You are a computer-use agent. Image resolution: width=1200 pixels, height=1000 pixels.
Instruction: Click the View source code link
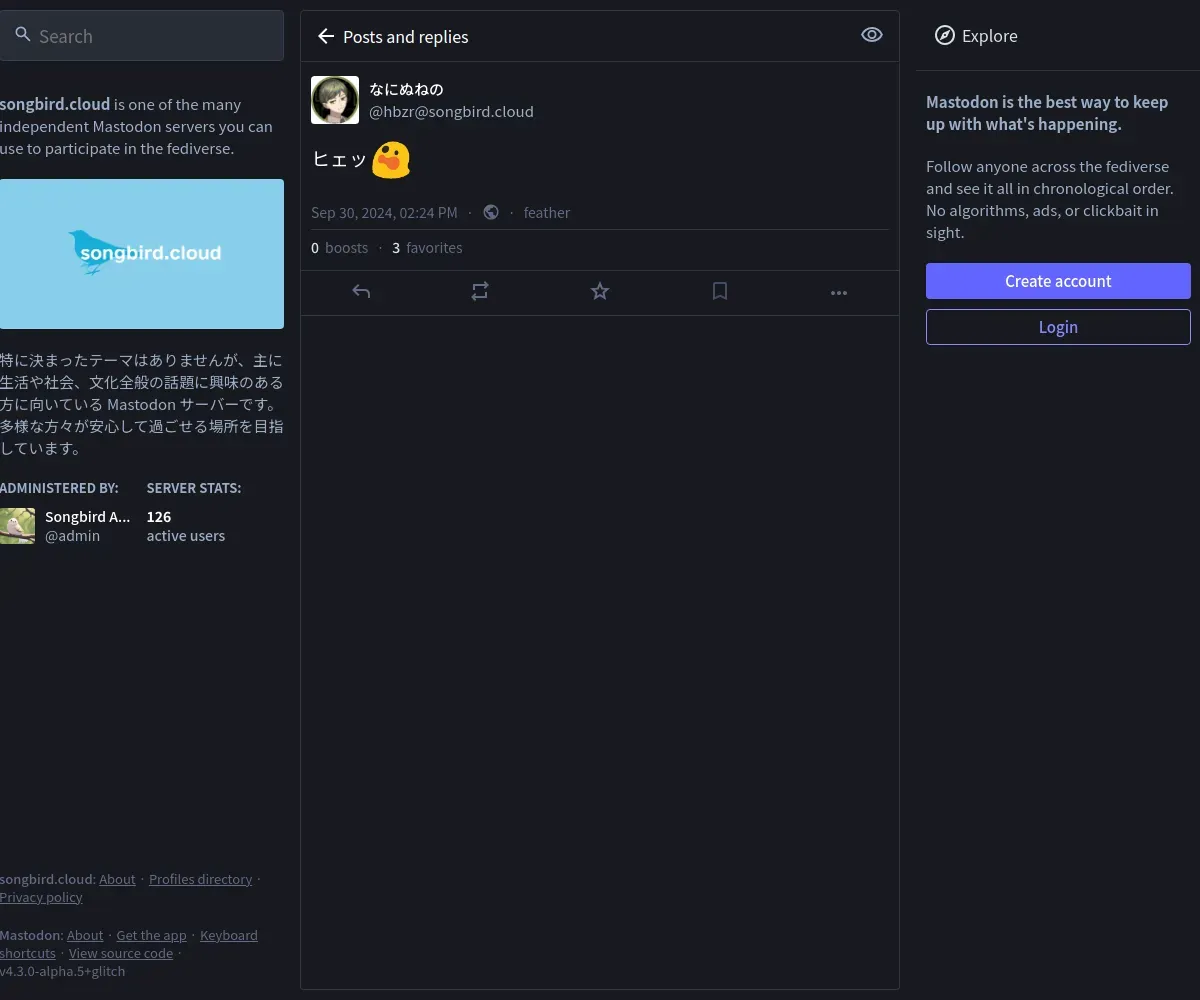pos(121,953)
